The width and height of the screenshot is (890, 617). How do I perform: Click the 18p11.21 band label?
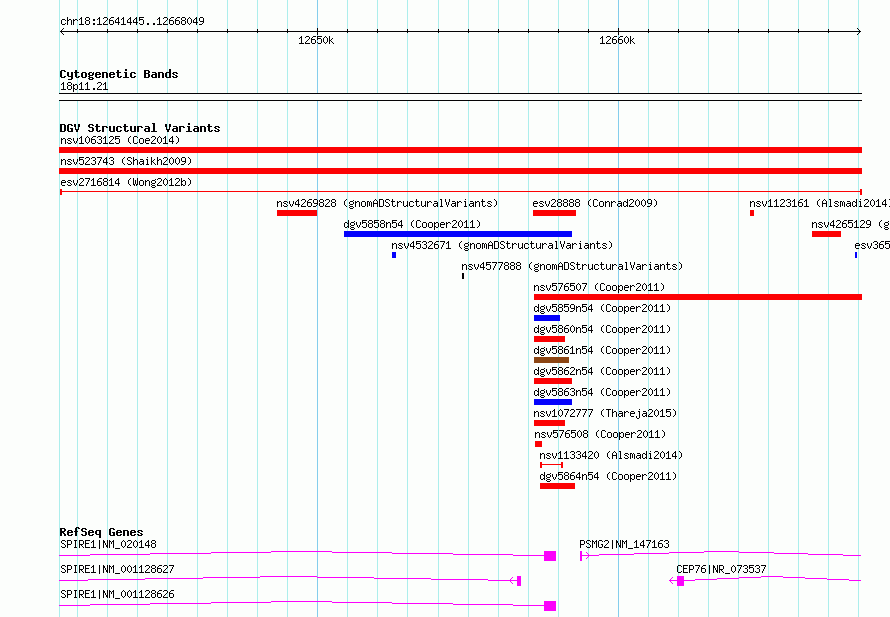click(x=84, y=86)
